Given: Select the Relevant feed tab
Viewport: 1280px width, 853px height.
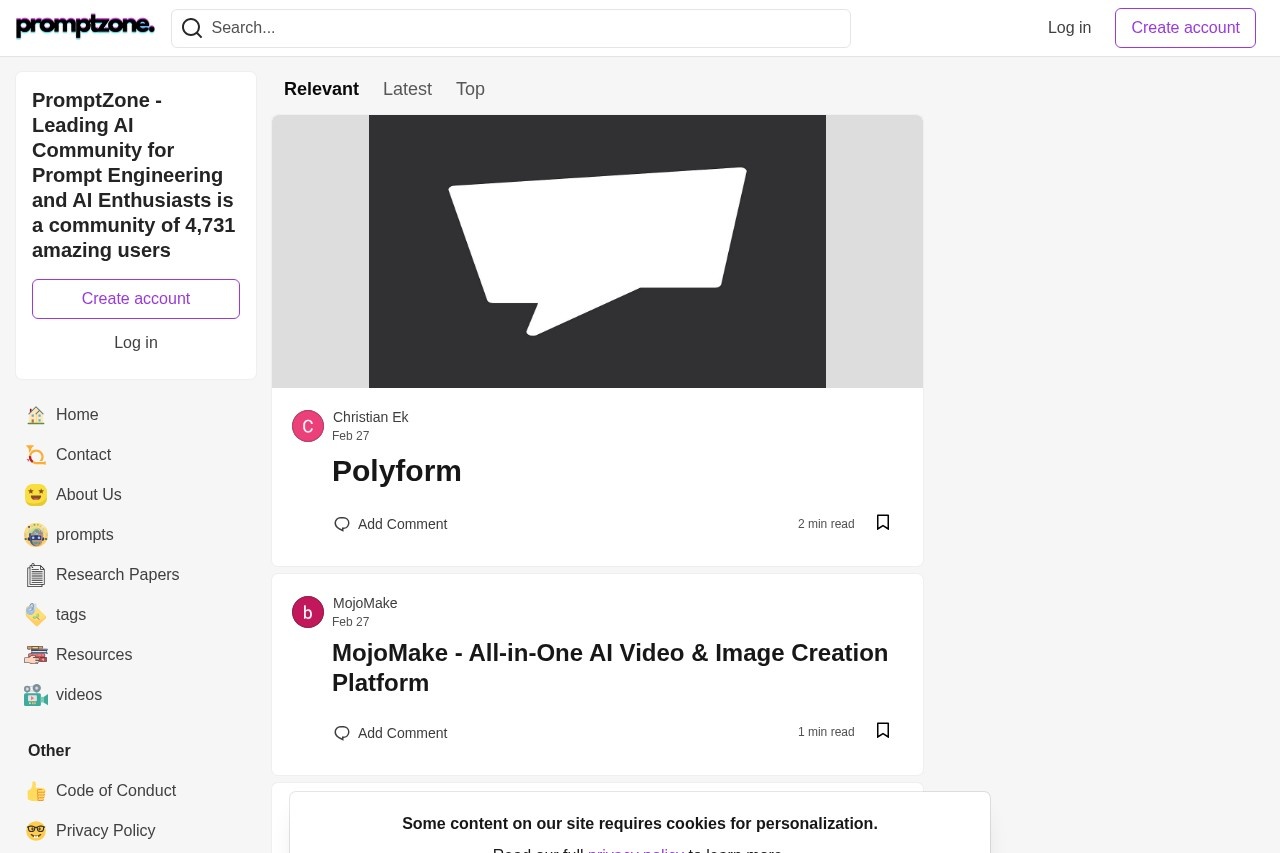Looking at the screenshot, I should pos(321,89).
